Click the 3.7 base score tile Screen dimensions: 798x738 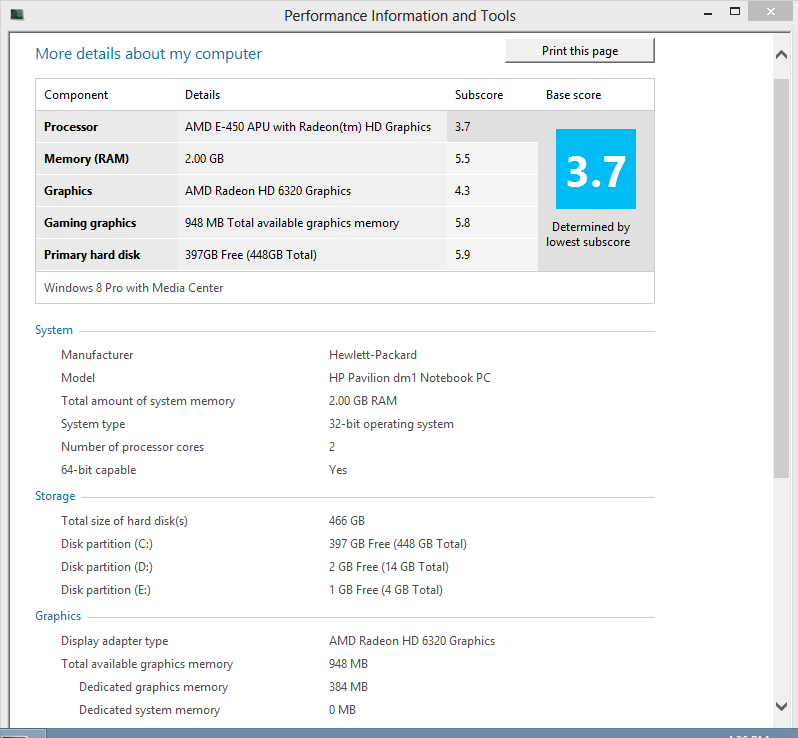coord(595,169)
